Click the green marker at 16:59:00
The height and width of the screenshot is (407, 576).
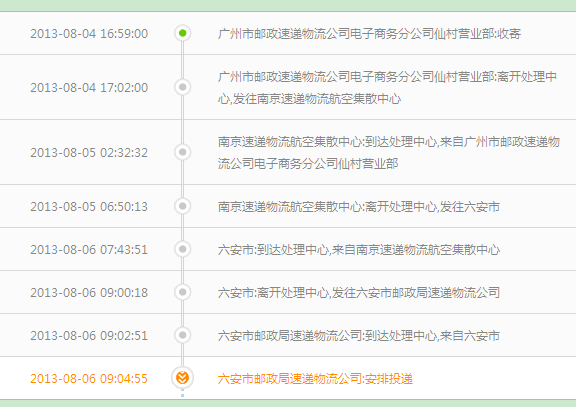pos(183,33)
